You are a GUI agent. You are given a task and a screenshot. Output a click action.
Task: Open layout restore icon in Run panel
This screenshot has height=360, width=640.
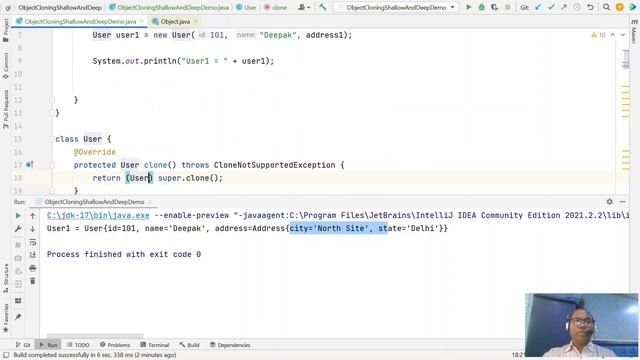click(18, 301)
